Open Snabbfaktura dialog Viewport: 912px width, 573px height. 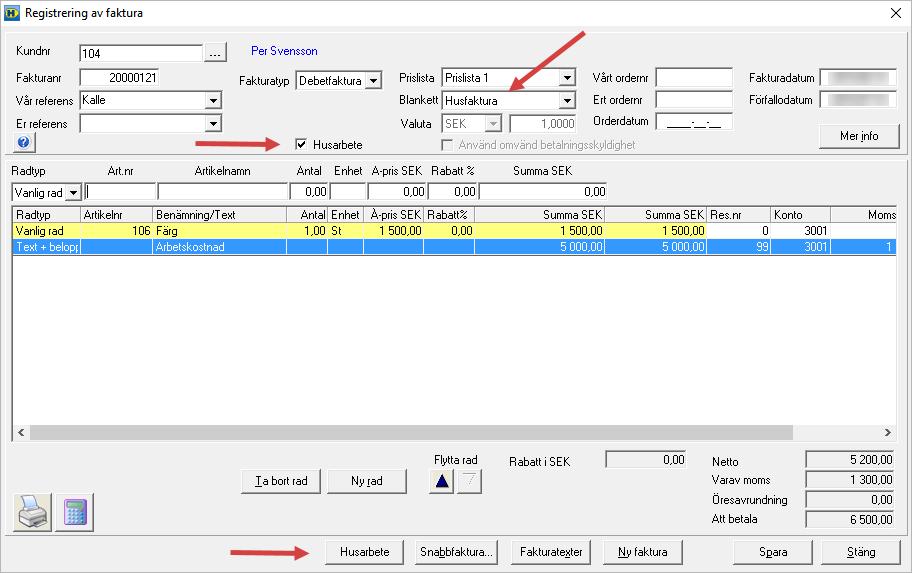(456, 552)
